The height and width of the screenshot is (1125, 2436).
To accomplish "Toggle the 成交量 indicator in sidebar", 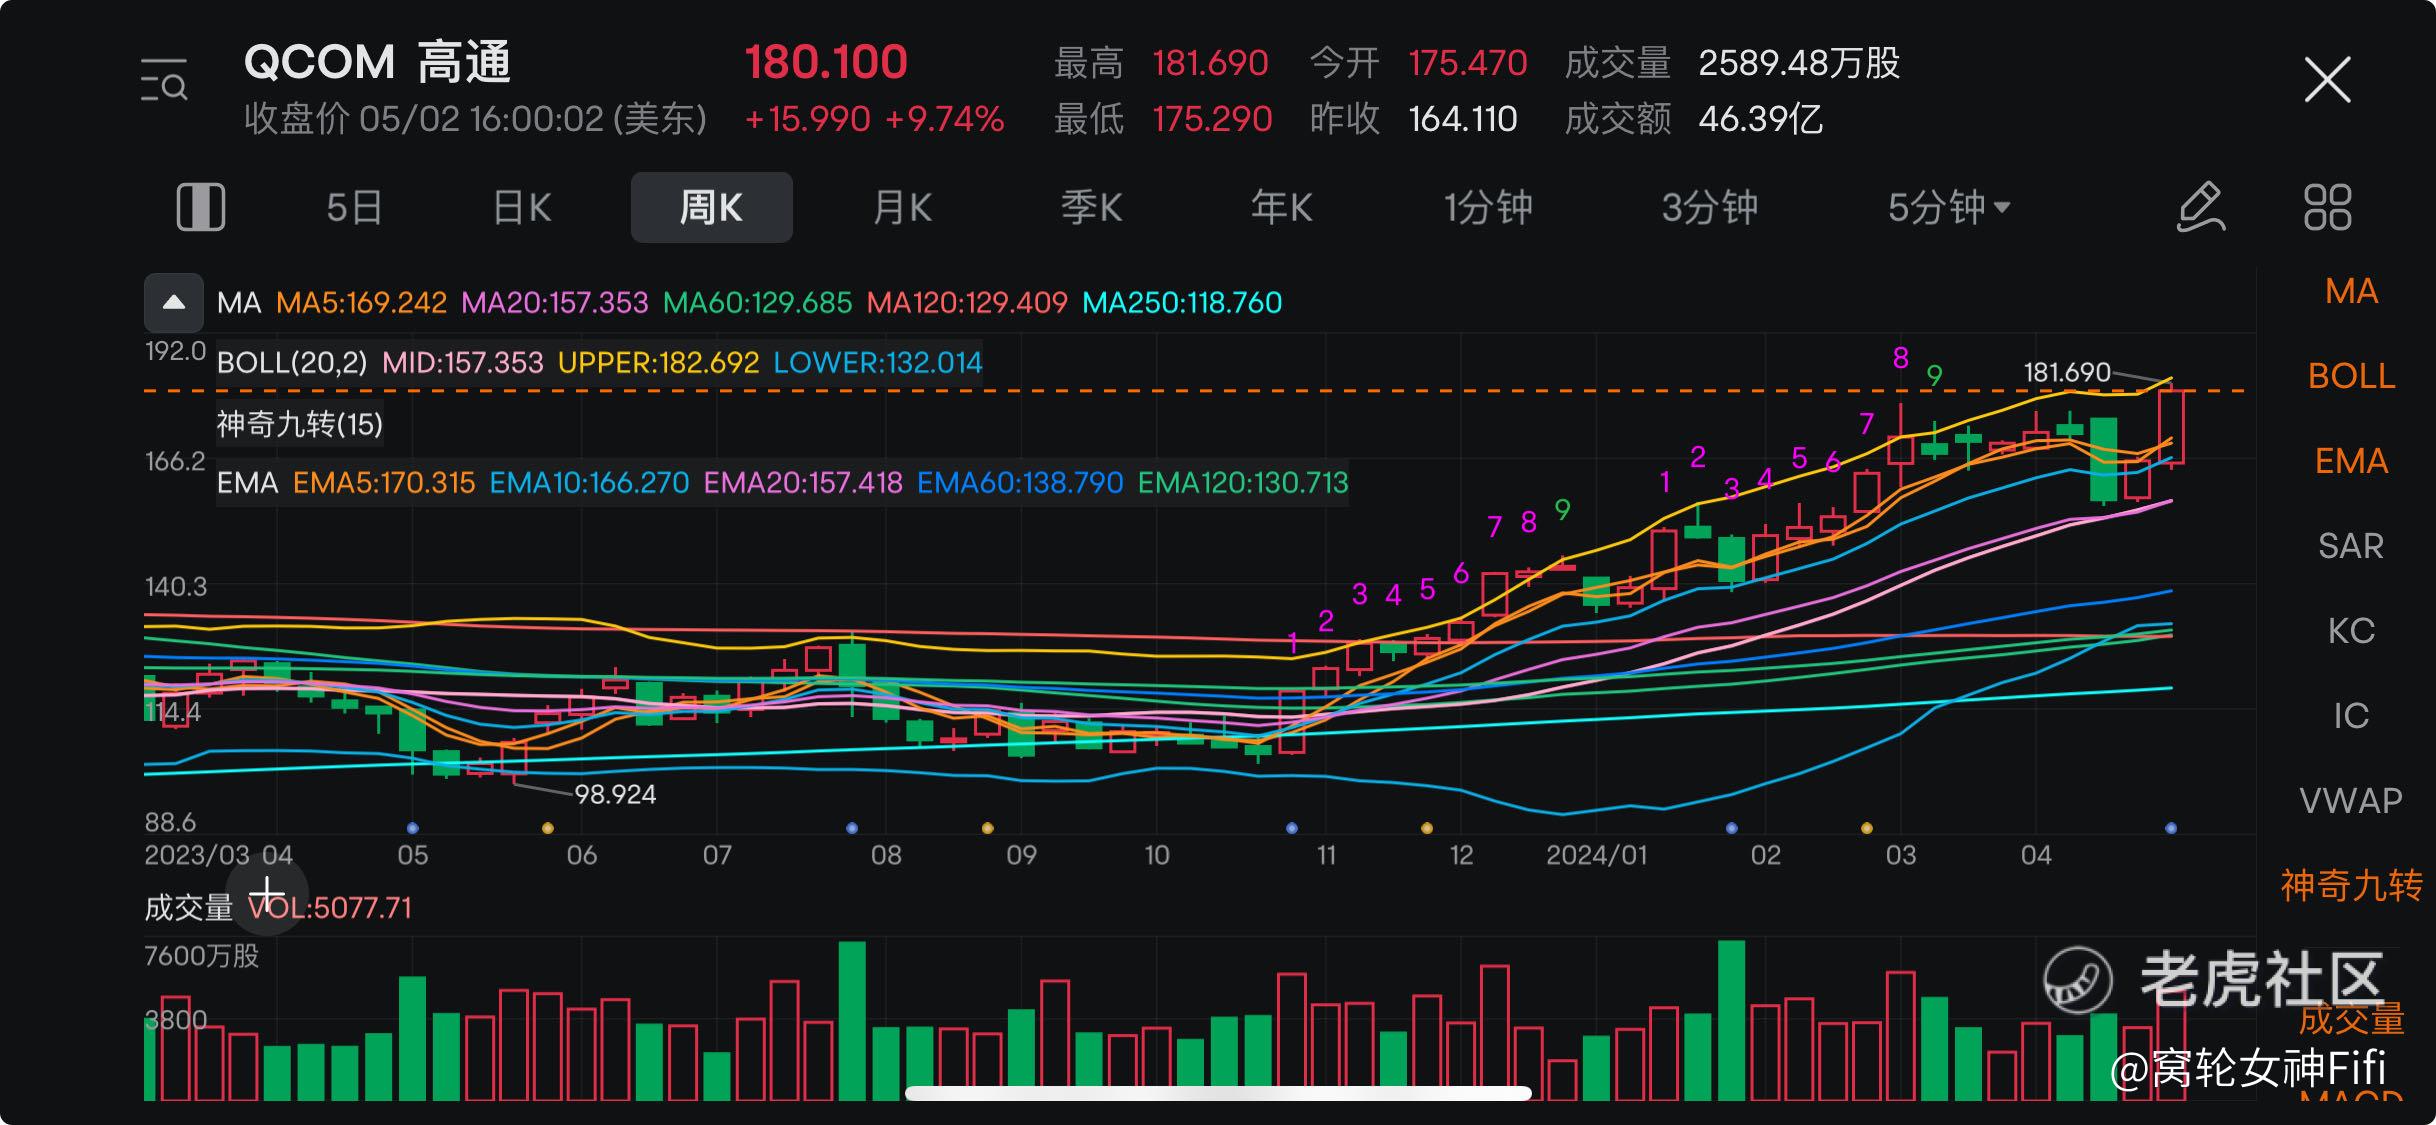I will tap(2351, 1019).
